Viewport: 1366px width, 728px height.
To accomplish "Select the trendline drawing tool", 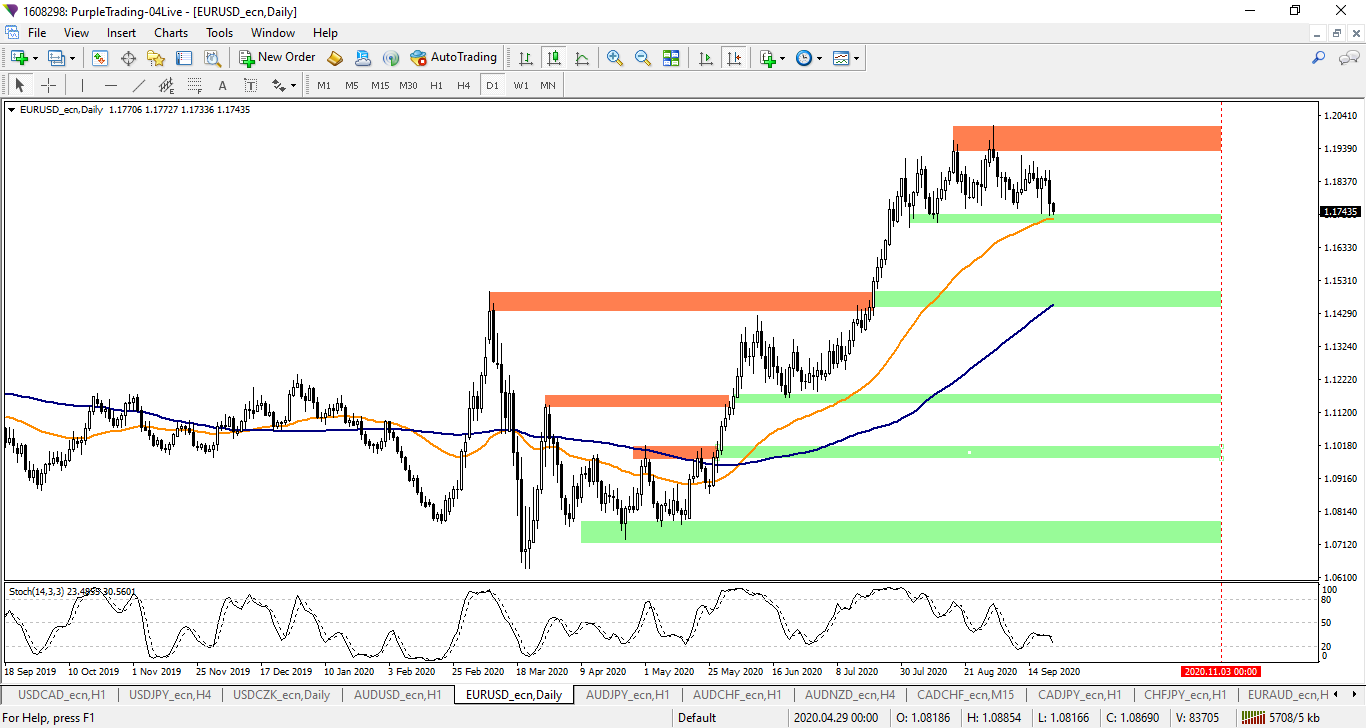I will [x=139, y=85].
